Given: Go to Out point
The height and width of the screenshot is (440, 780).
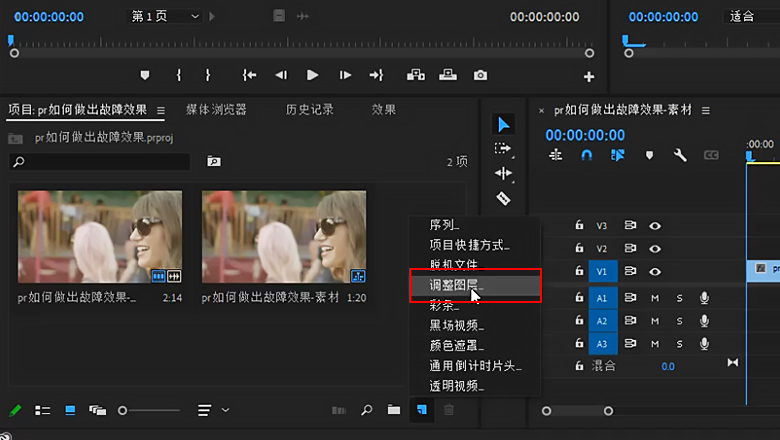Looking at the screenshot, I should (377, 75).
